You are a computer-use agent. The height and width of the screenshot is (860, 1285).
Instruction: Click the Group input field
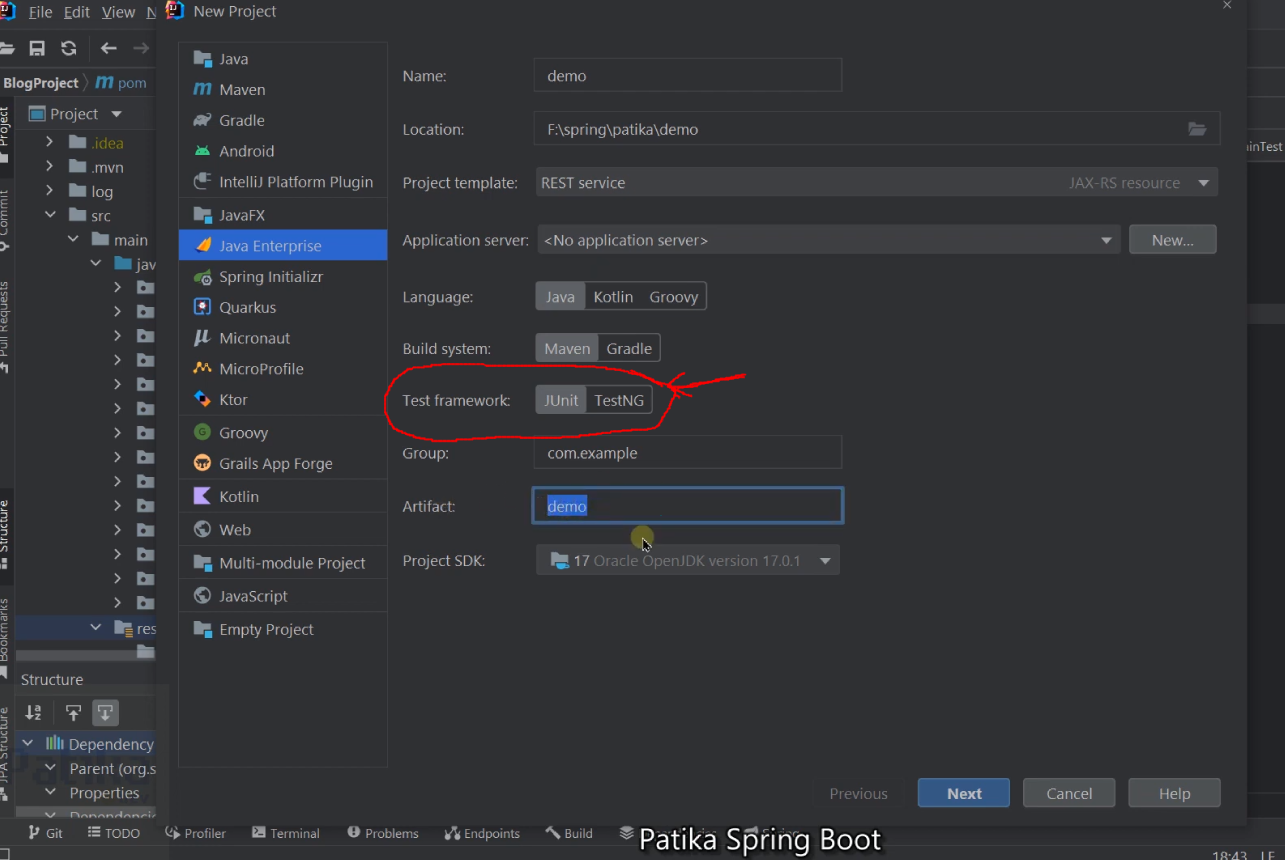pos(688,453)
